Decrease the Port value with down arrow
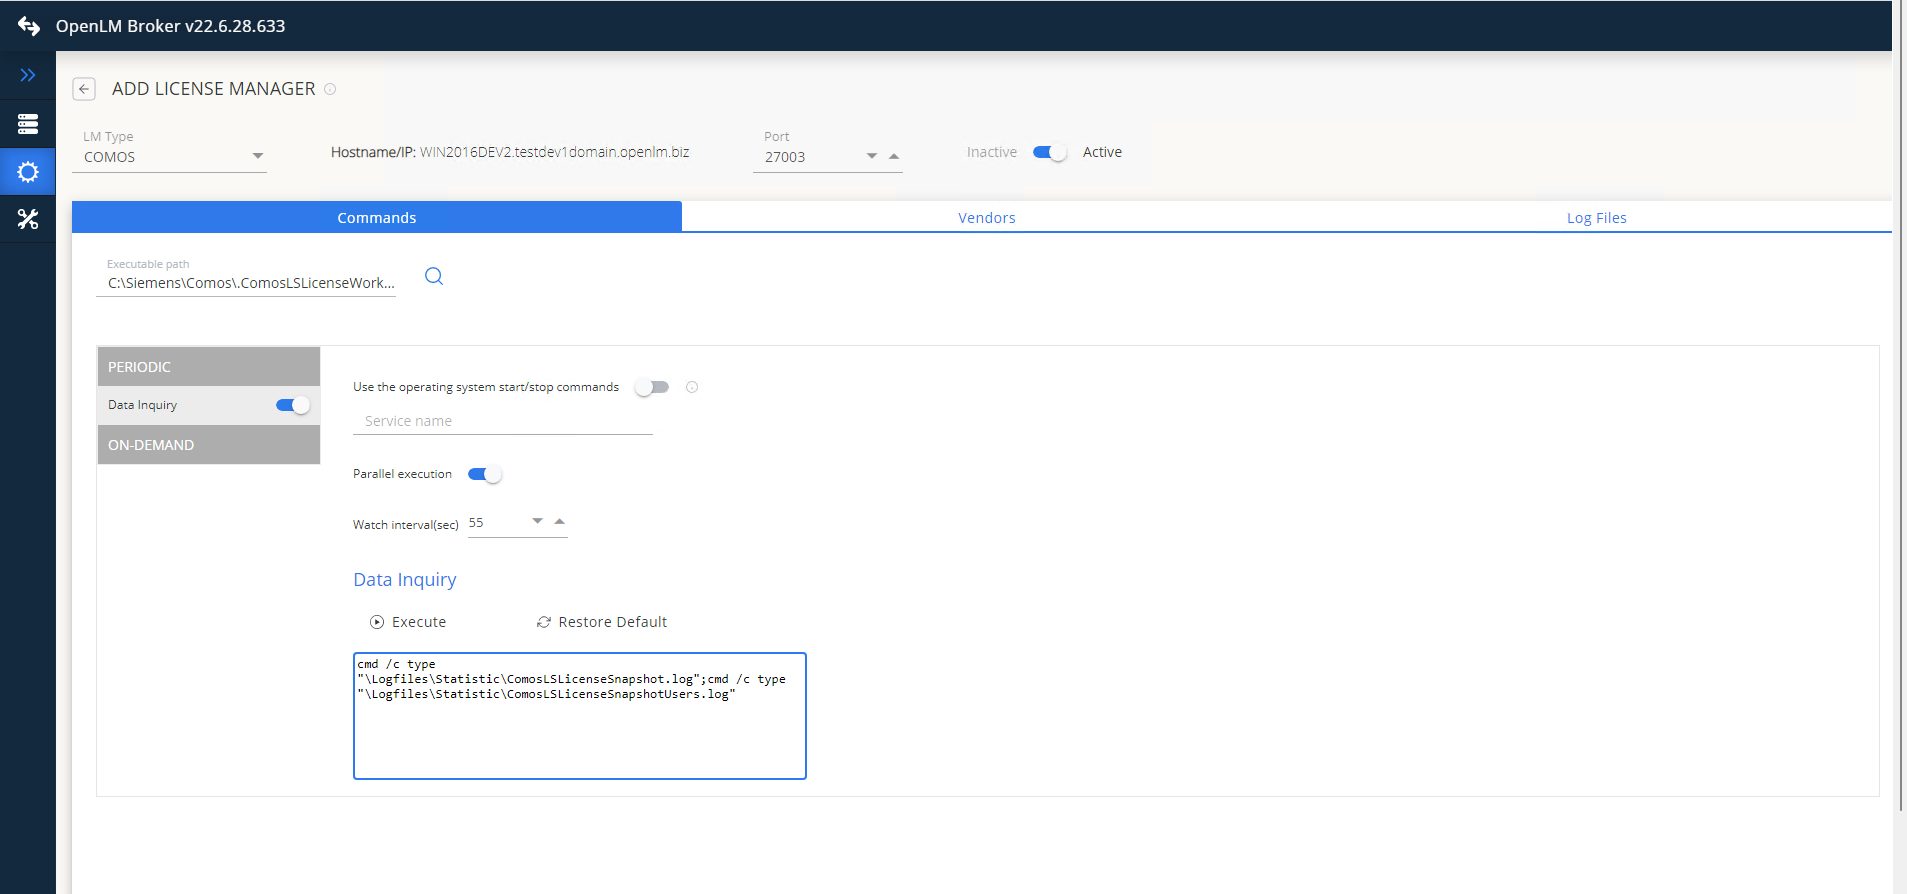This screenshot has height=894, width=1907. [x=872, y=156]
